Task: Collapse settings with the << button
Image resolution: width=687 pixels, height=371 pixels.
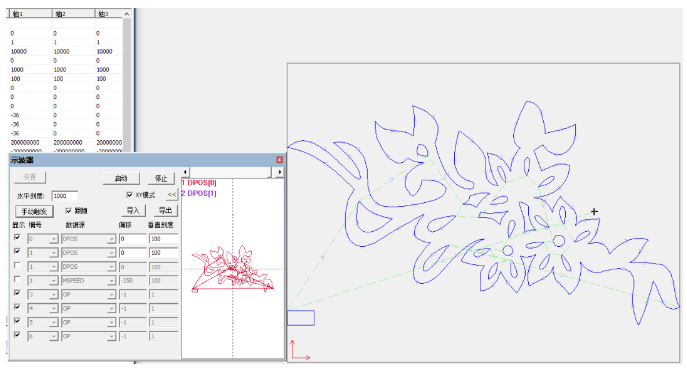Action: [172, 194]
